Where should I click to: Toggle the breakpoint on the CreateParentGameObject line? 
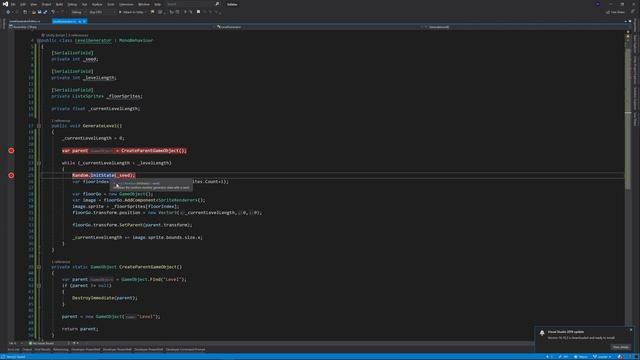pos(11,151)
